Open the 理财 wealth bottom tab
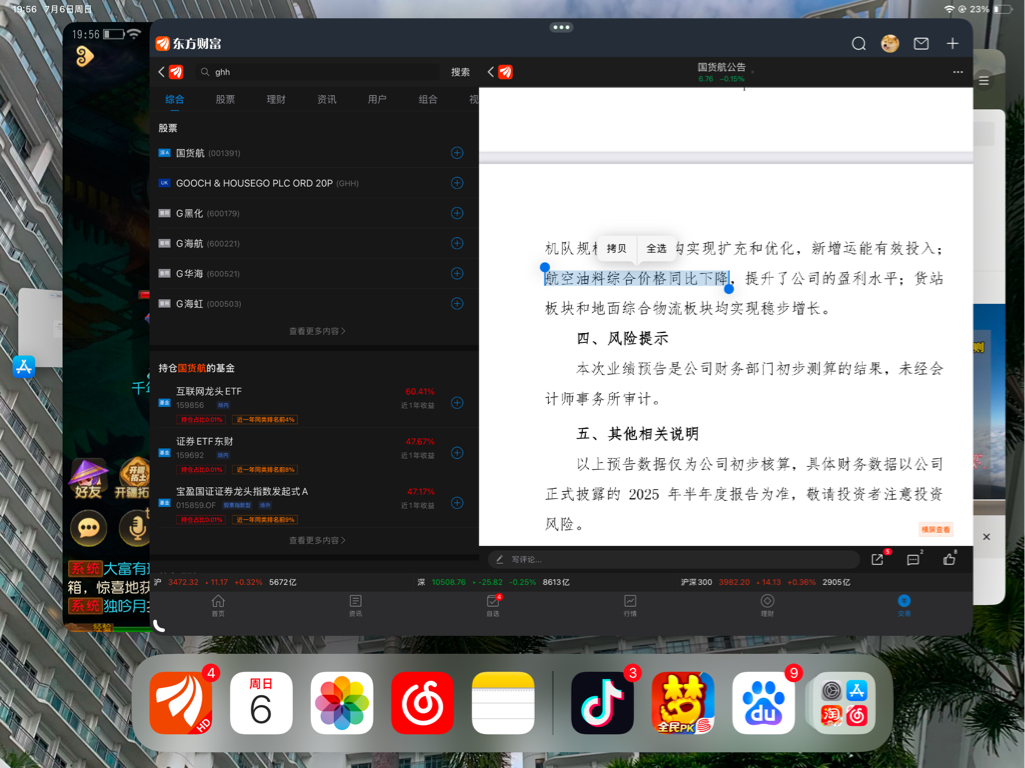The image size is (1025, 768). pyautogui.click(x=767, y=605)
